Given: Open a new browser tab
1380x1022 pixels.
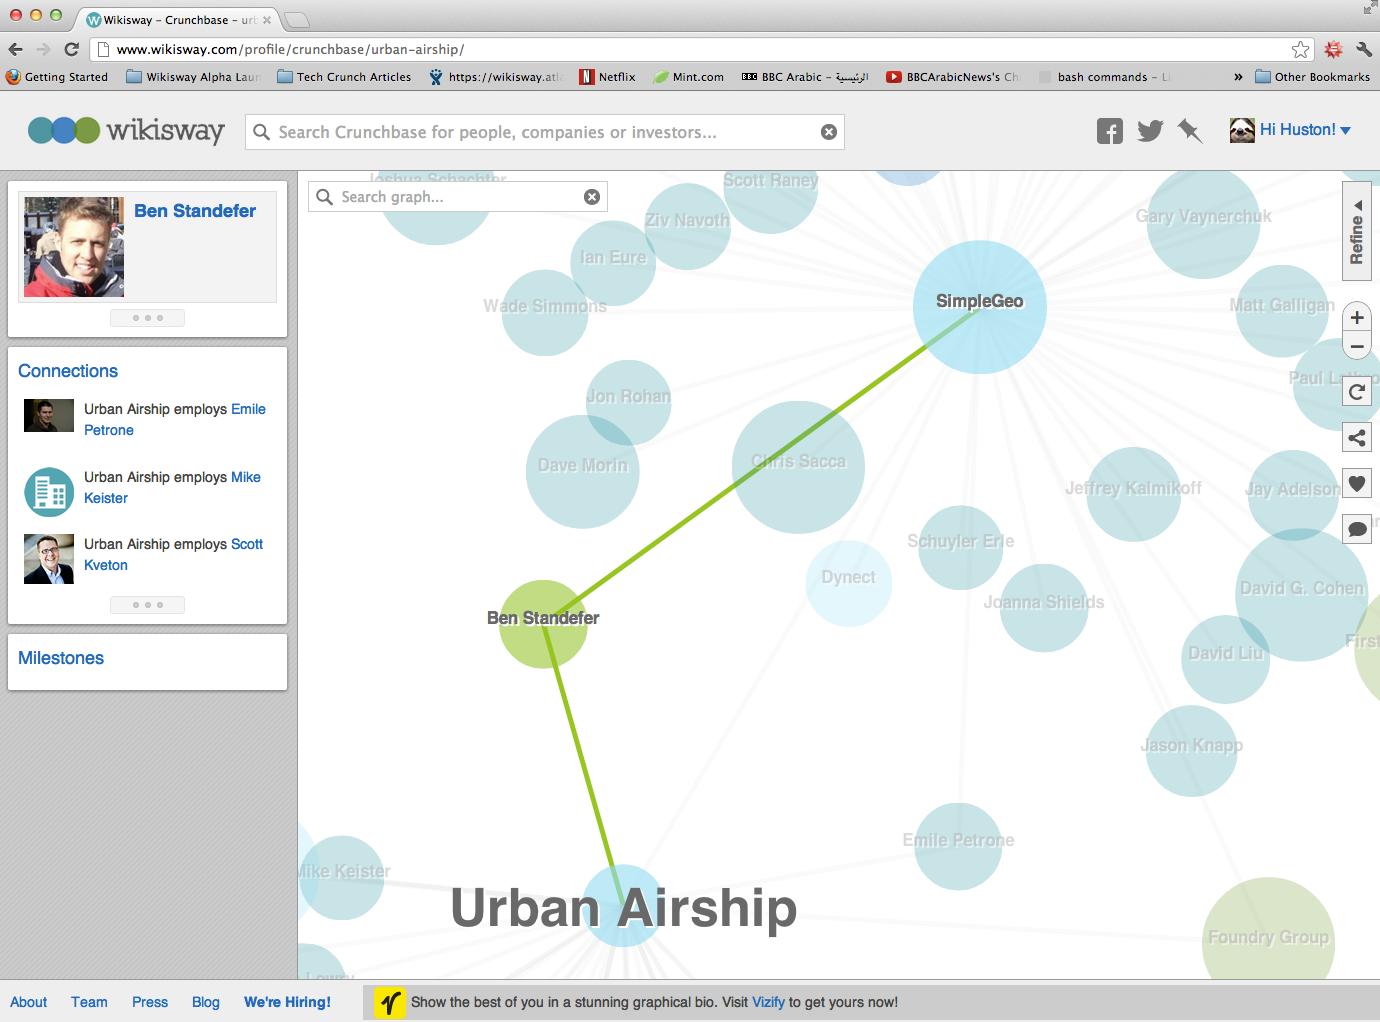Looking at the screenshot, I should pos(297,20).
